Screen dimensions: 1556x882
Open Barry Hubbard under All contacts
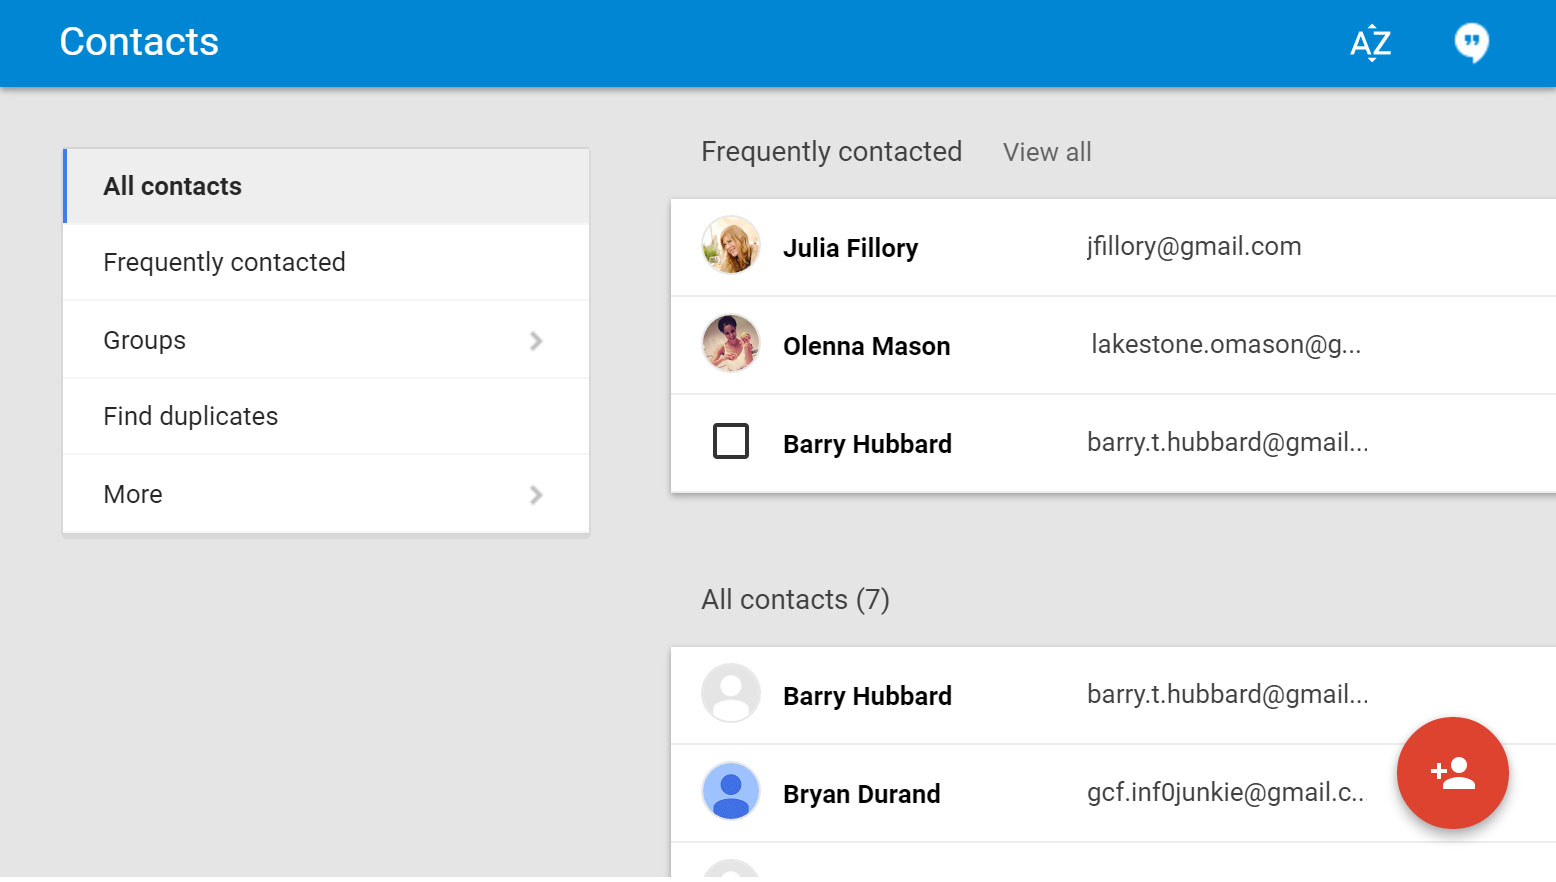coord(866,694)
